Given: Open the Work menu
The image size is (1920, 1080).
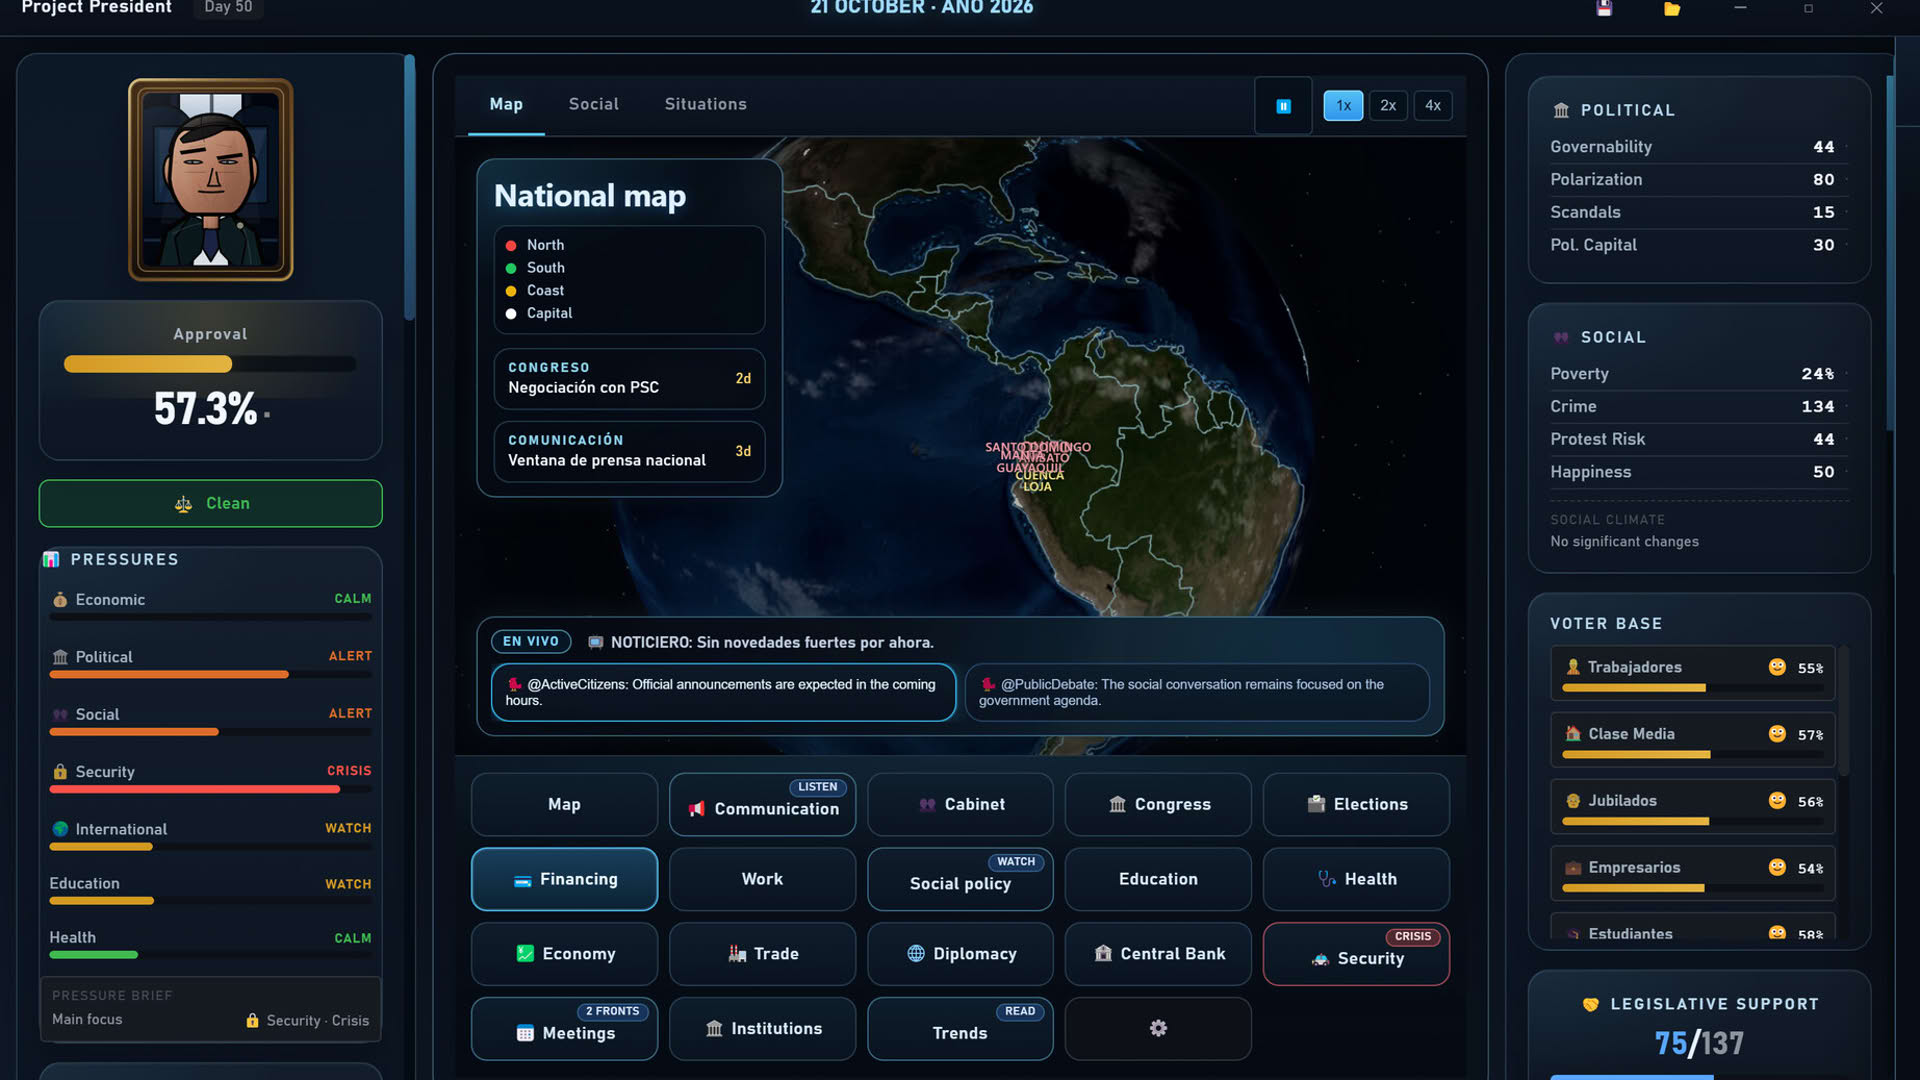Looking at the screenshot, I should tap(762, 879).
